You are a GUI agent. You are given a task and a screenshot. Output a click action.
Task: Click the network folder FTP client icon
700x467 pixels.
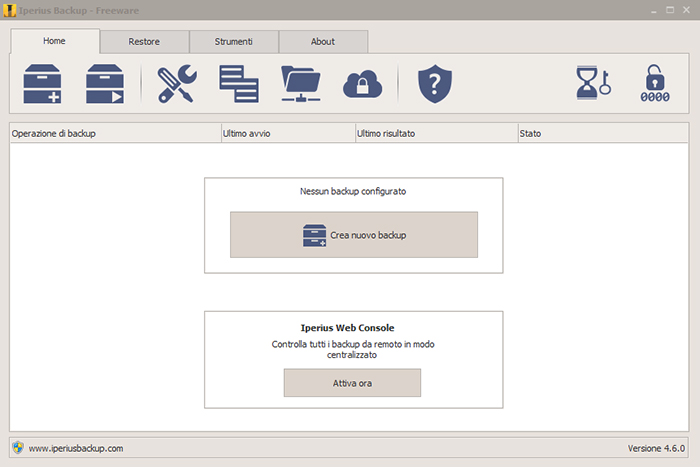[x=301, y=84]
